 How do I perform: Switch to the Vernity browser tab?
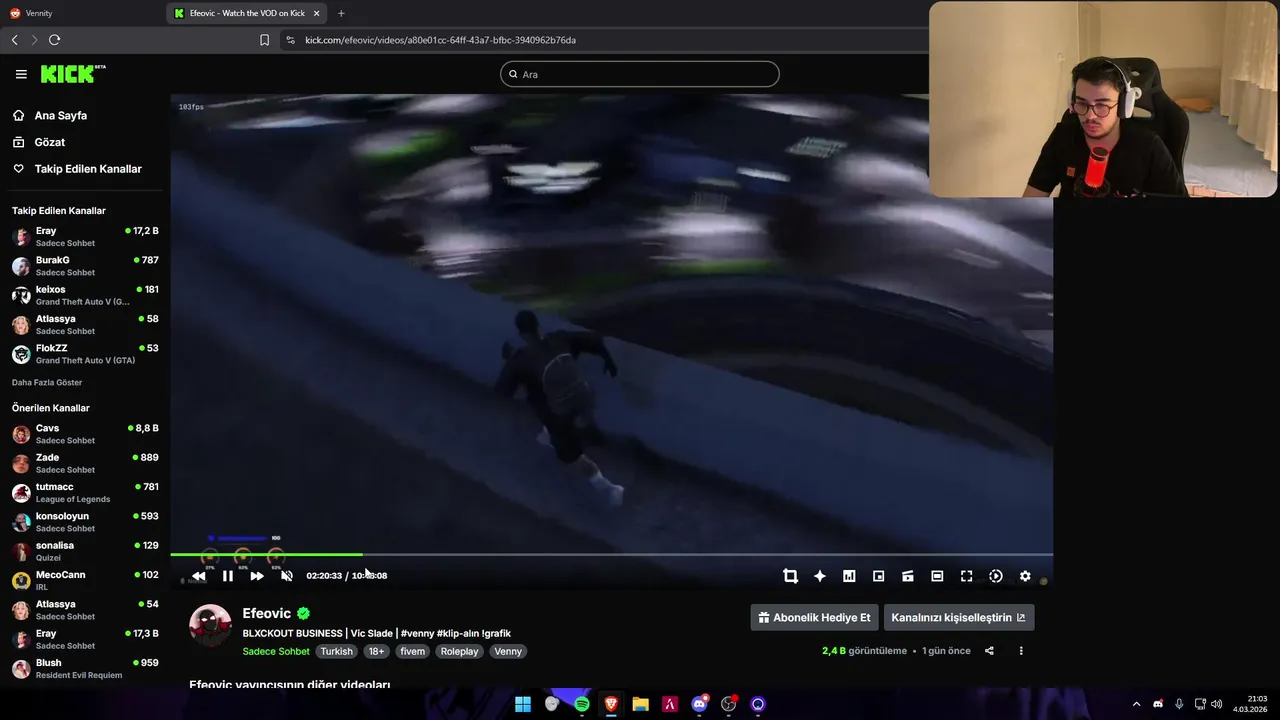point(81,13)
